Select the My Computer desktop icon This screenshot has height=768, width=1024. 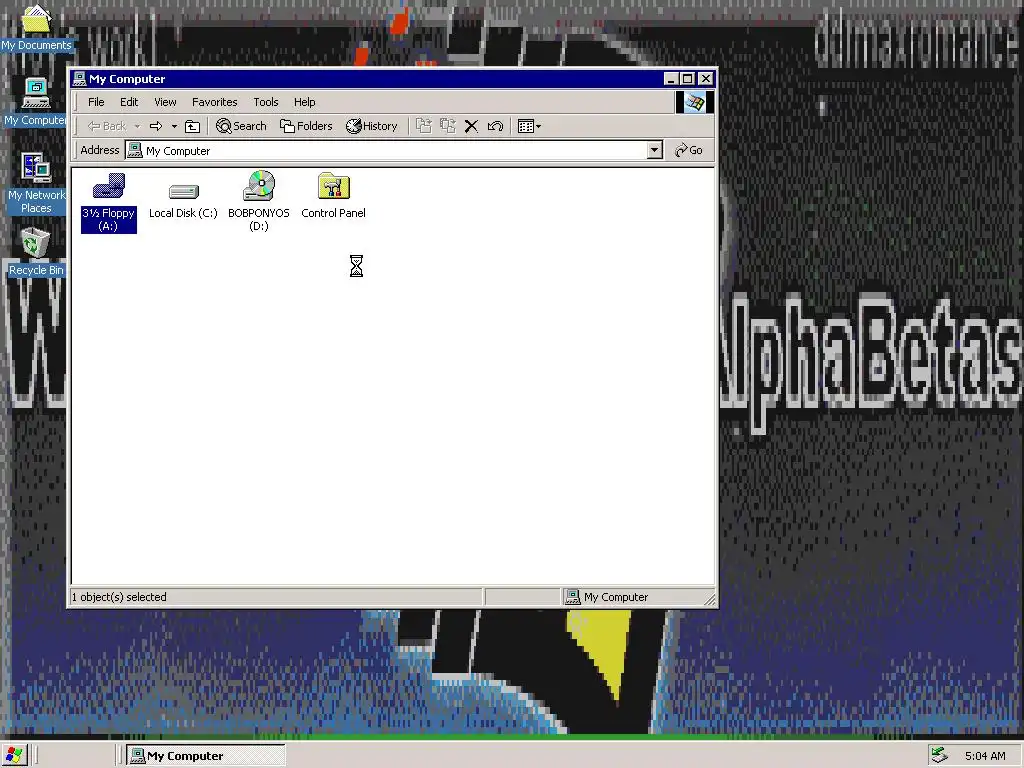tap(35, 103)
